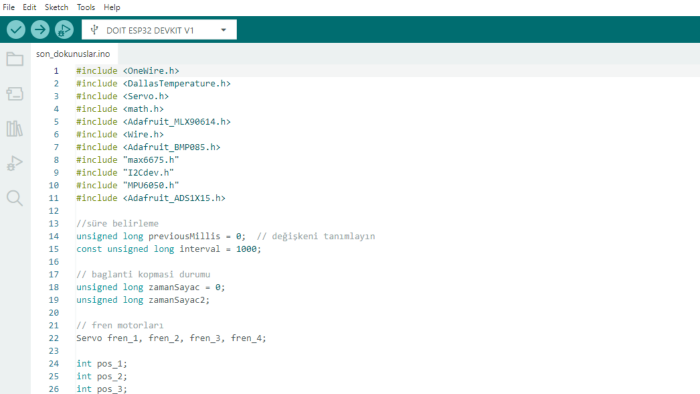
Task: Select the son_dokunuslar.ino tab
Action: pos(73,54)
